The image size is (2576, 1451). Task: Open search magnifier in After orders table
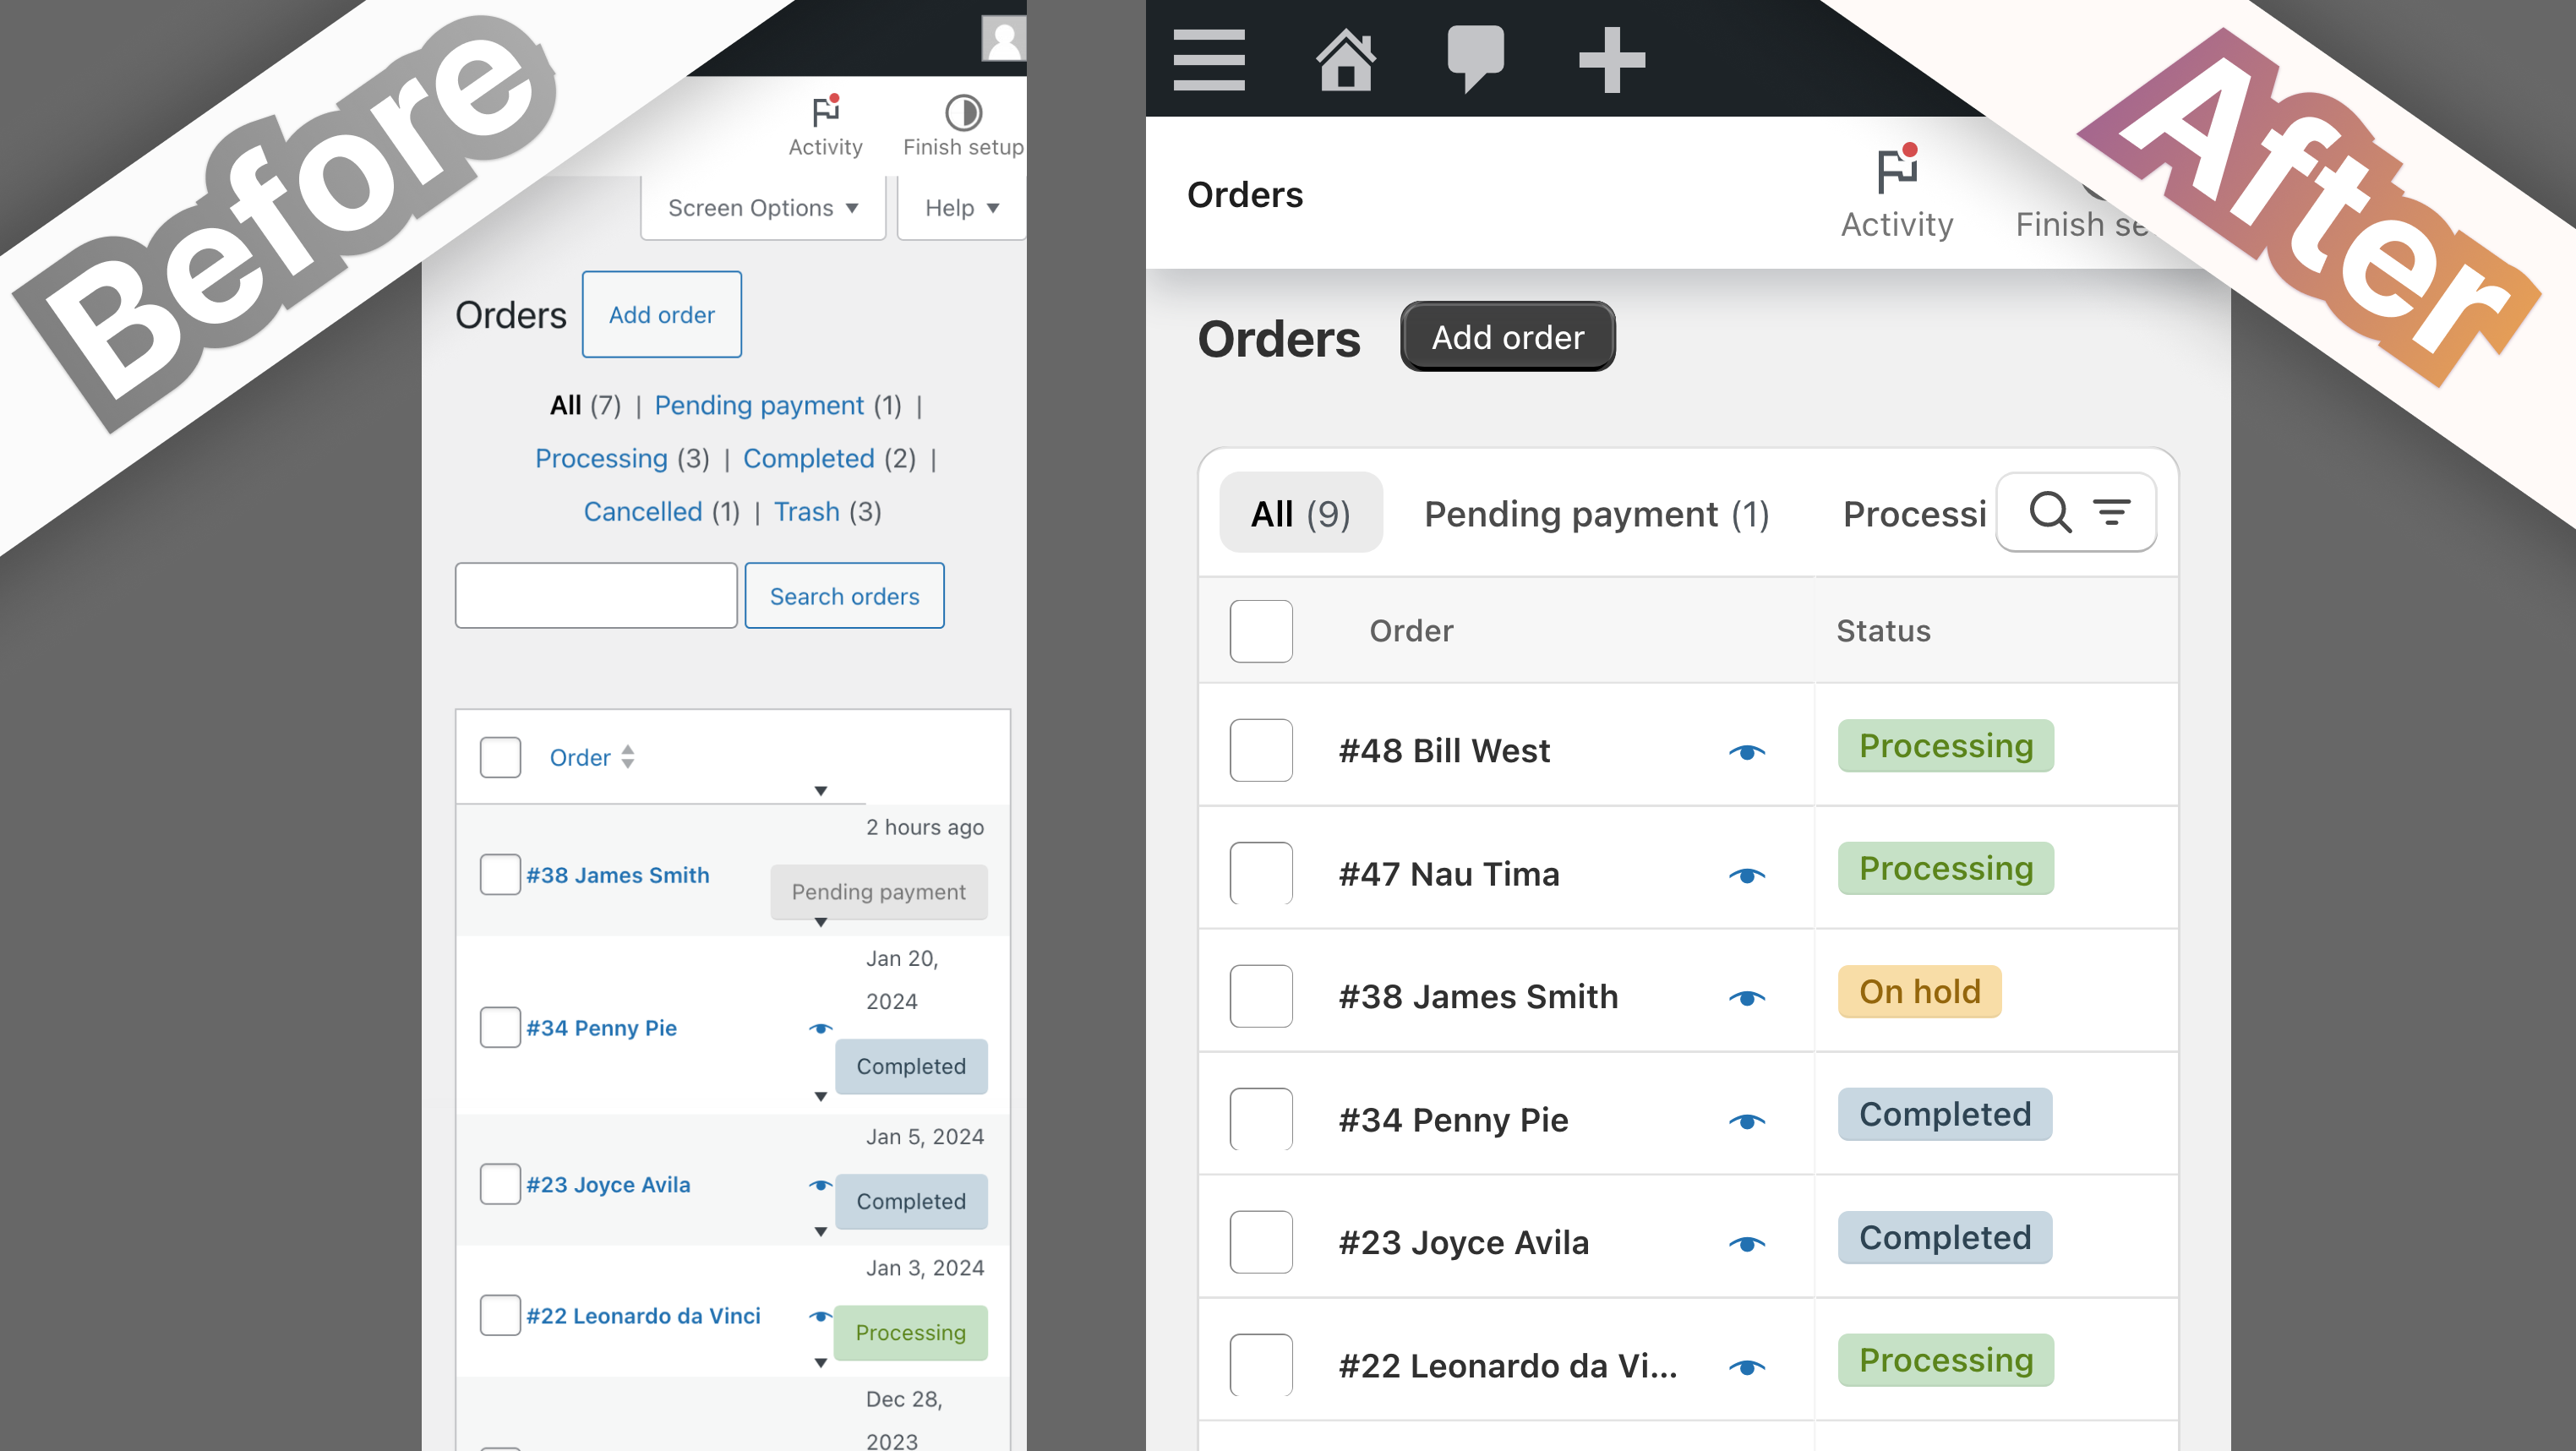[2050, 512]
